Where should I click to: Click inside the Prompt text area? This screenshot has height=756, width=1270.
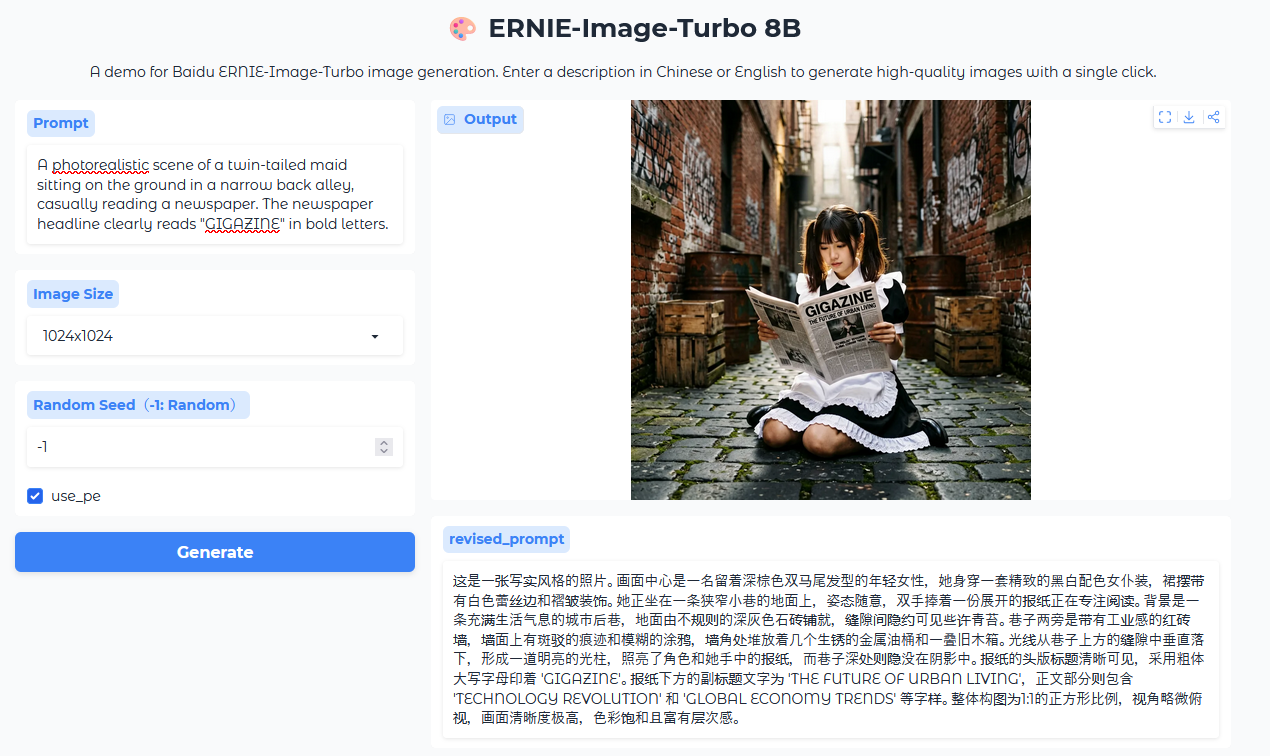(214, 194)
